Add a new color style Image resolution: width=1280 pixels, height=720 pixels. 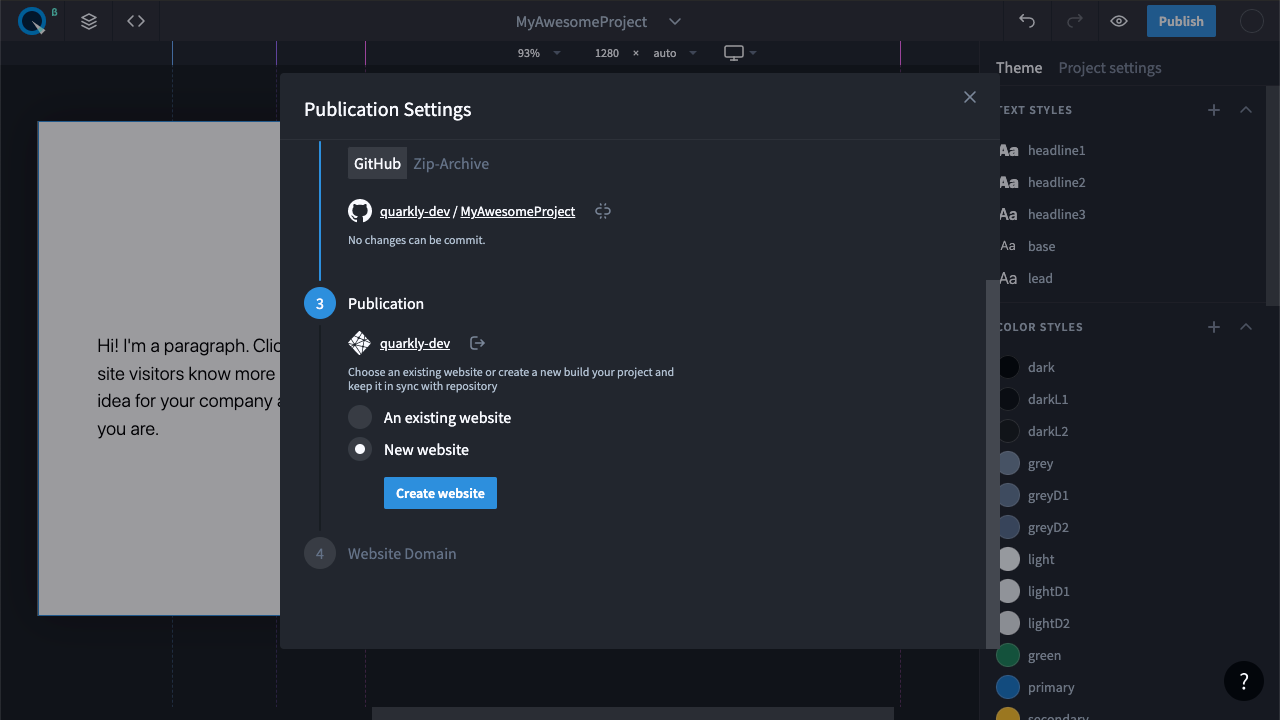coord(1214,327)
